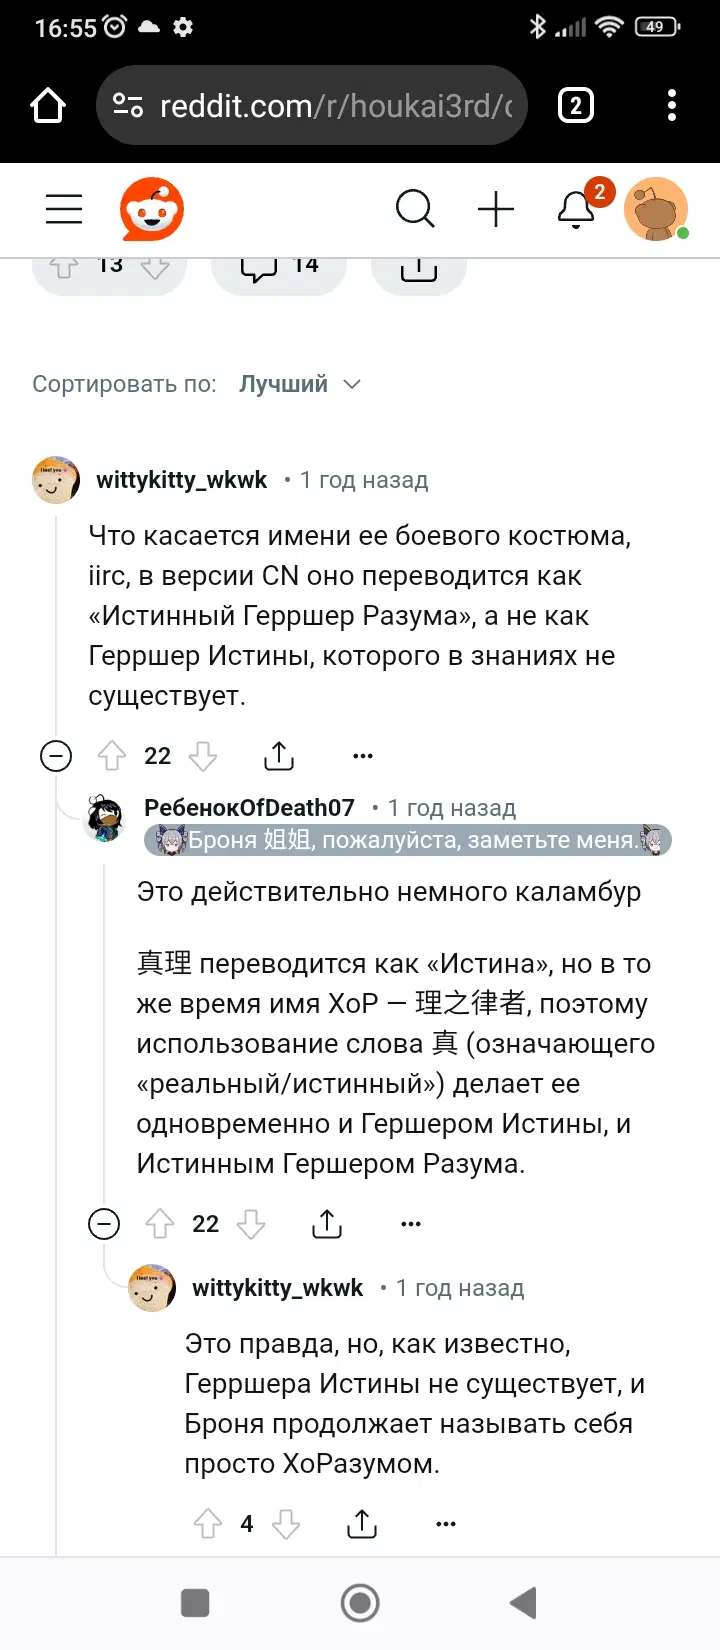Open the browser three-dot menu
The height and width of the screenshot is (1650, 720).
click(672, 105)
